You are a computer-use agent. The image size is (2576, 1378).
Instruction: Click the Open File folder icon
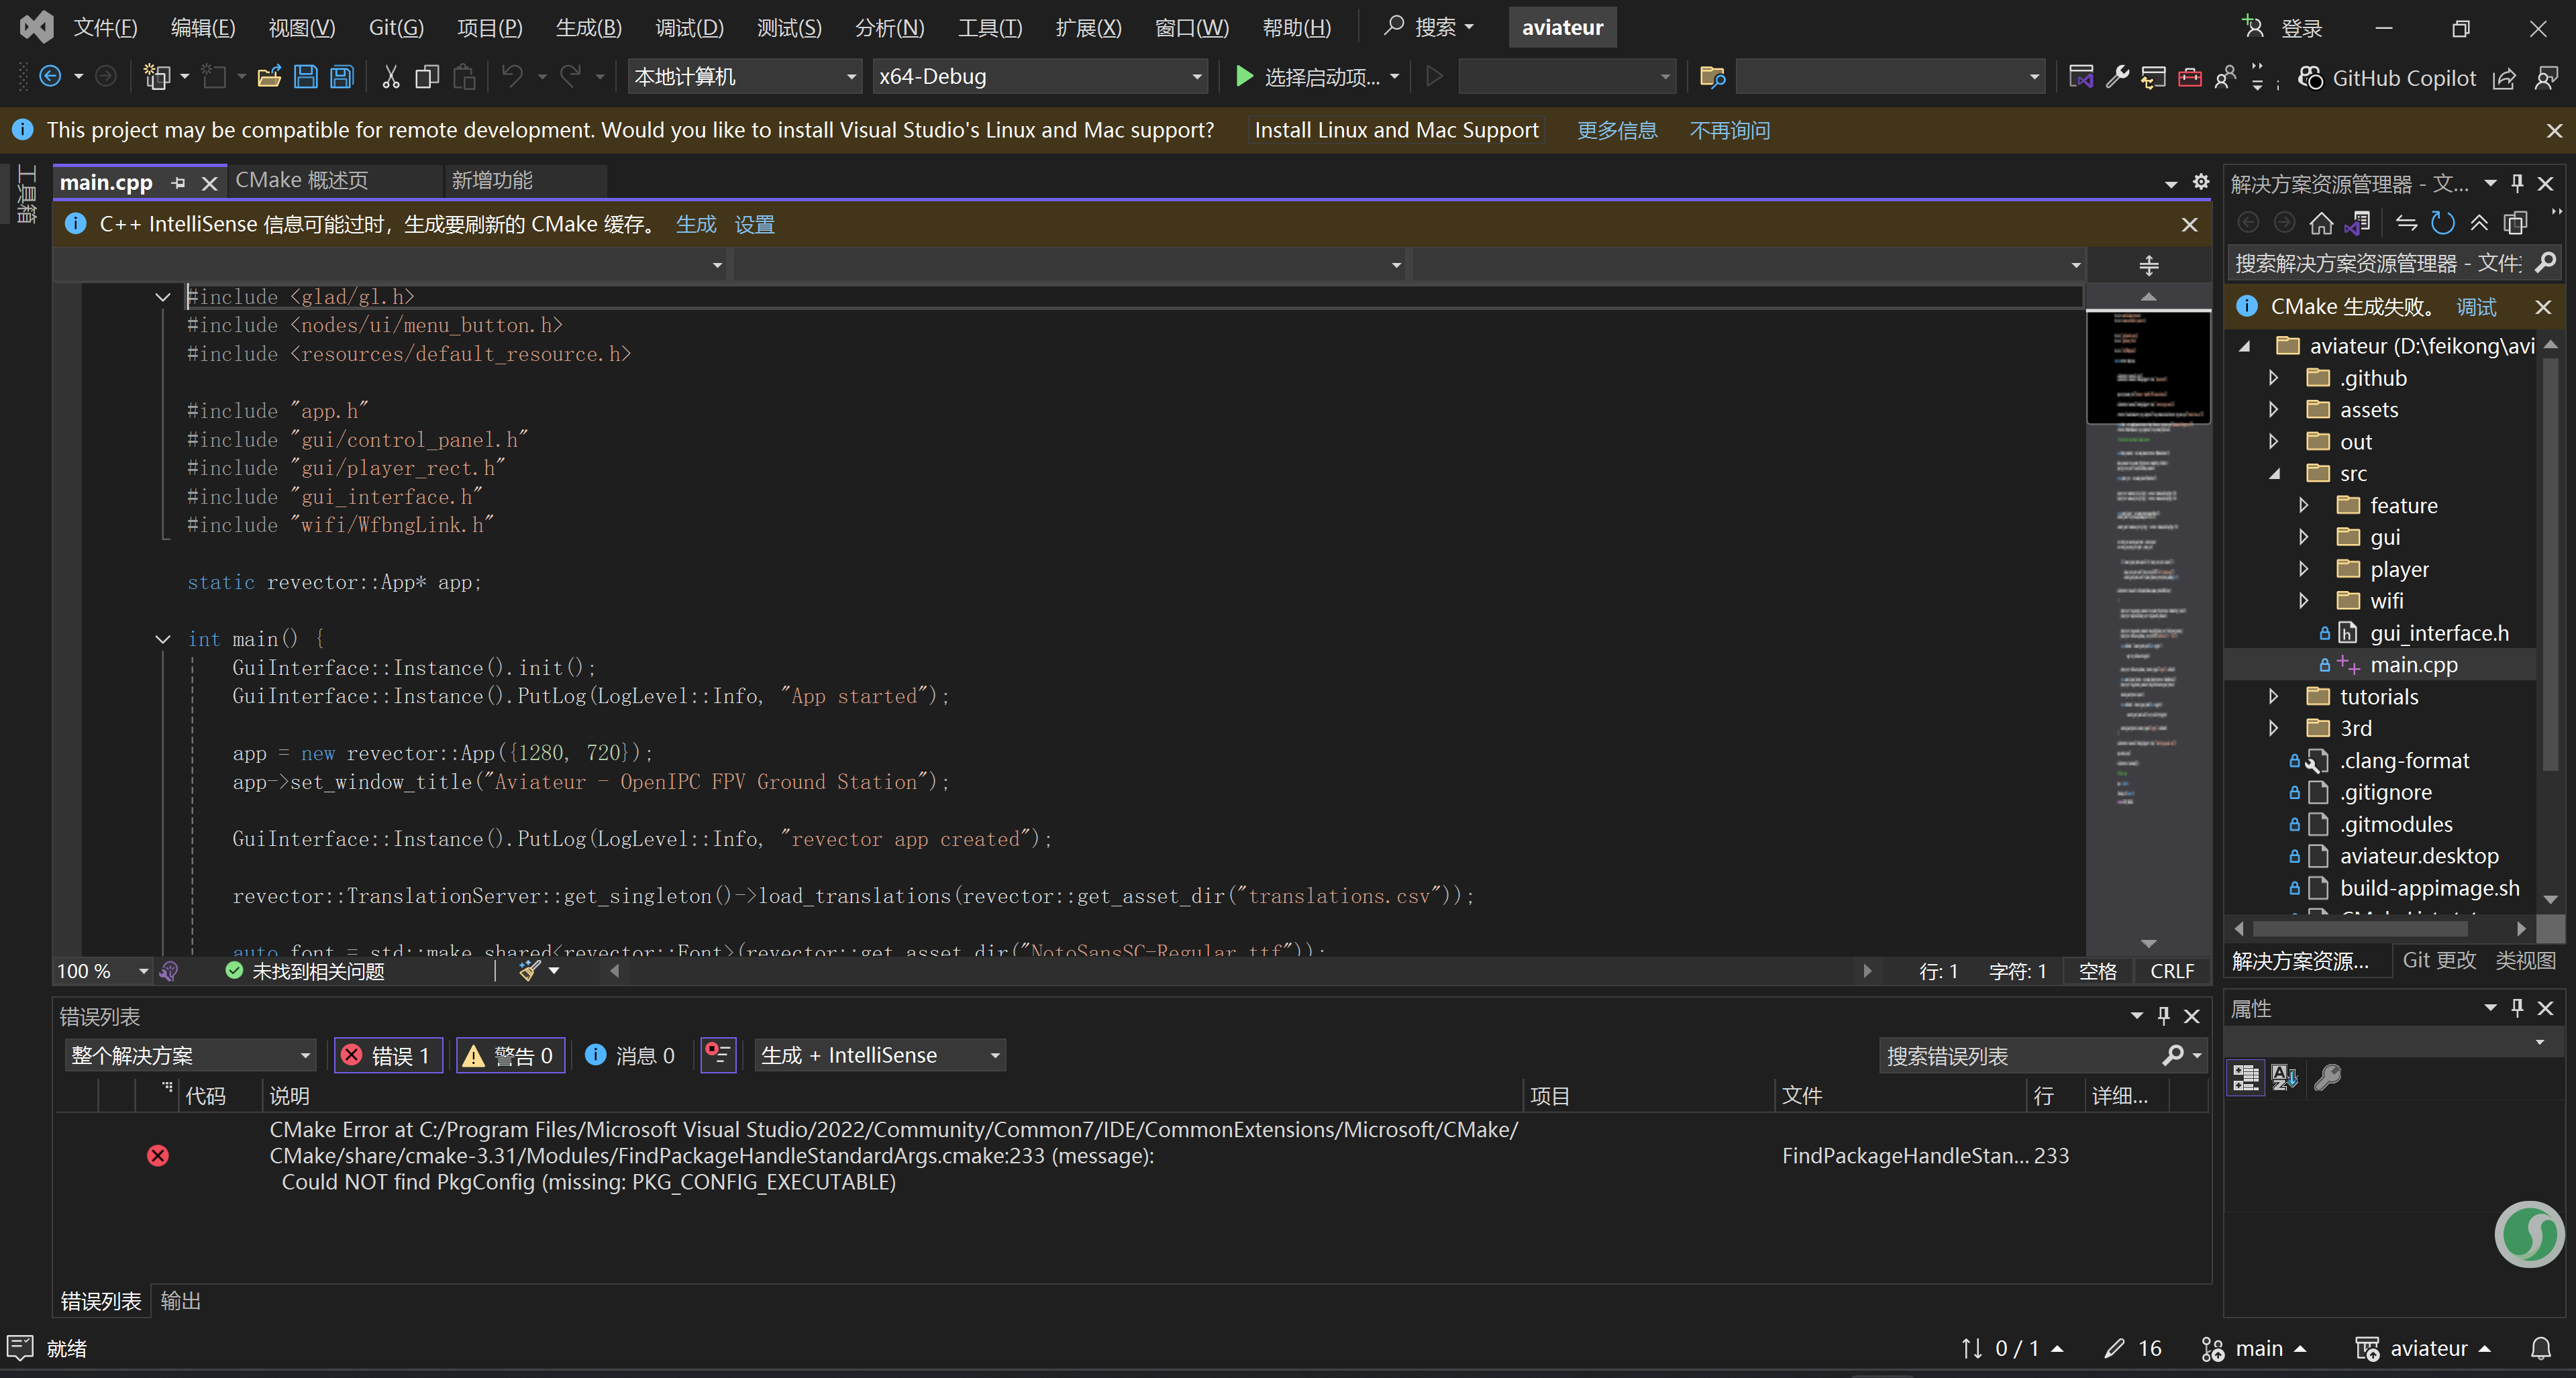pos(268,77)
